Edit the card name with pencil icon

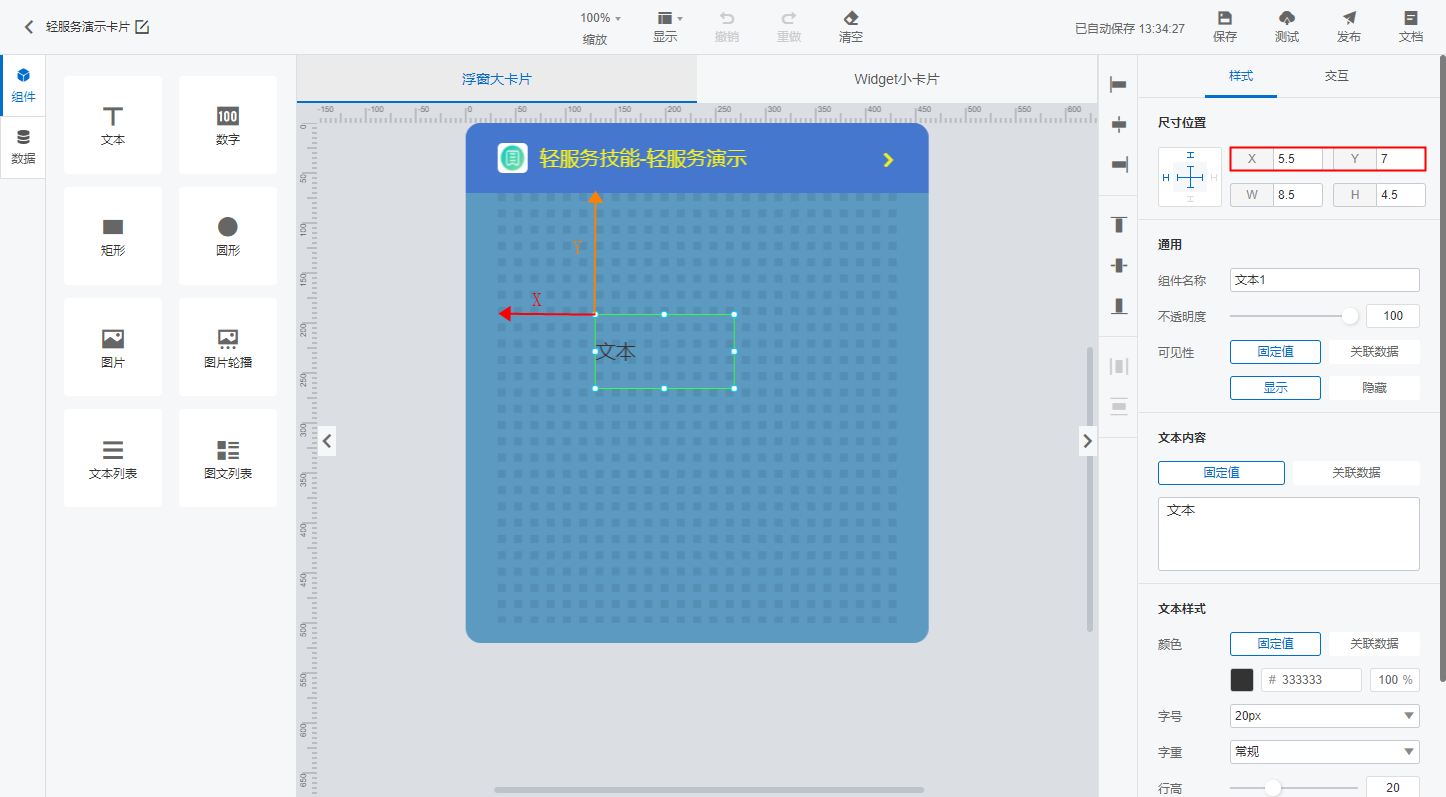[142, 27]
